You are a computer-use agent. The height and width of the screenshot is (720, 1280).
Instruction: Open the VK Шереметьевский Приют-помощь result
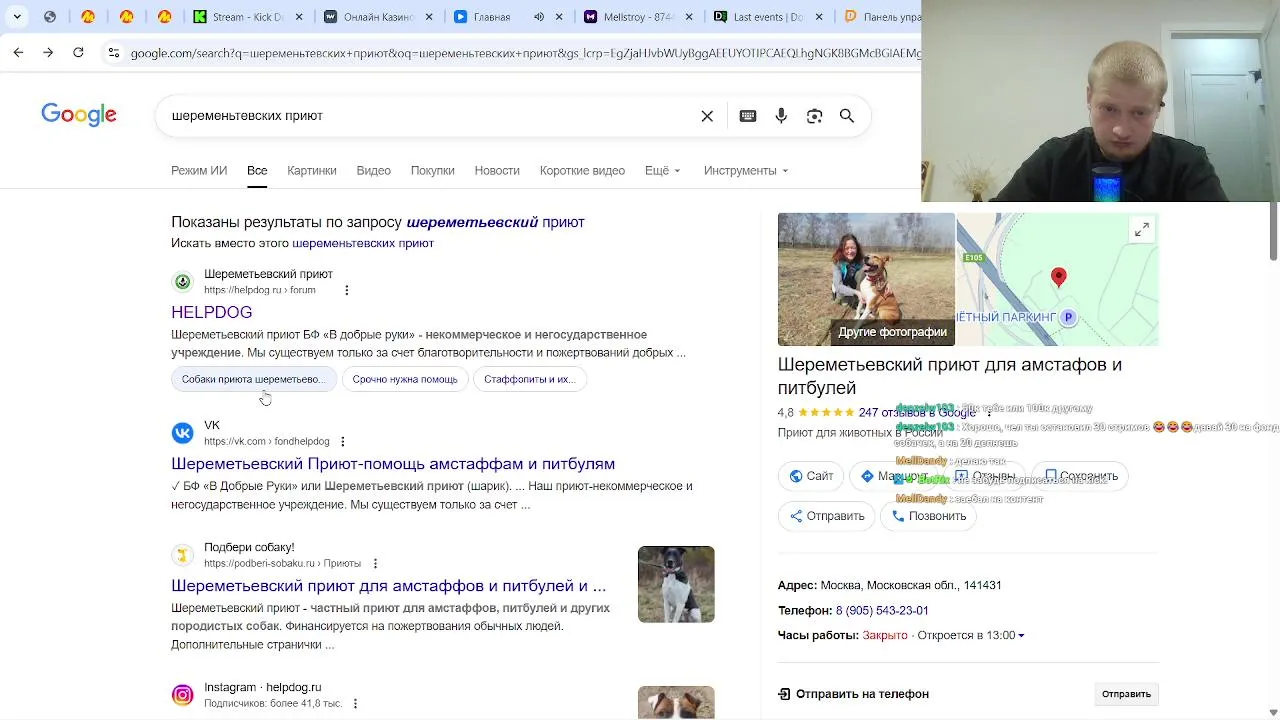[393, 464]
